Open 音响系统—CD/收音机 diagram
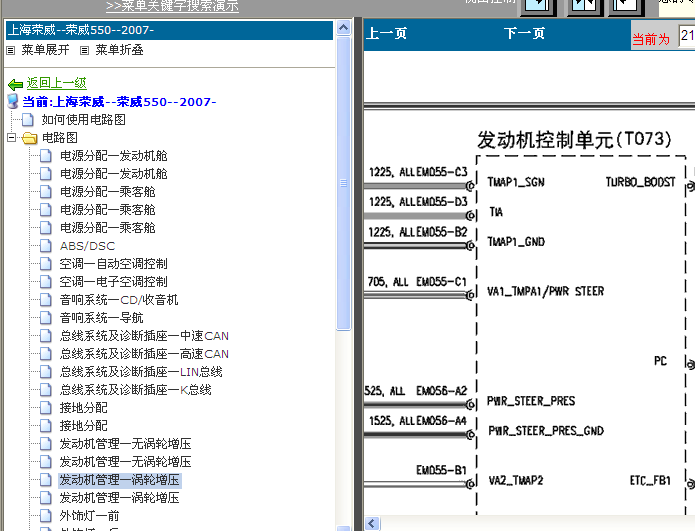The image size is (695, 531). 119,300
